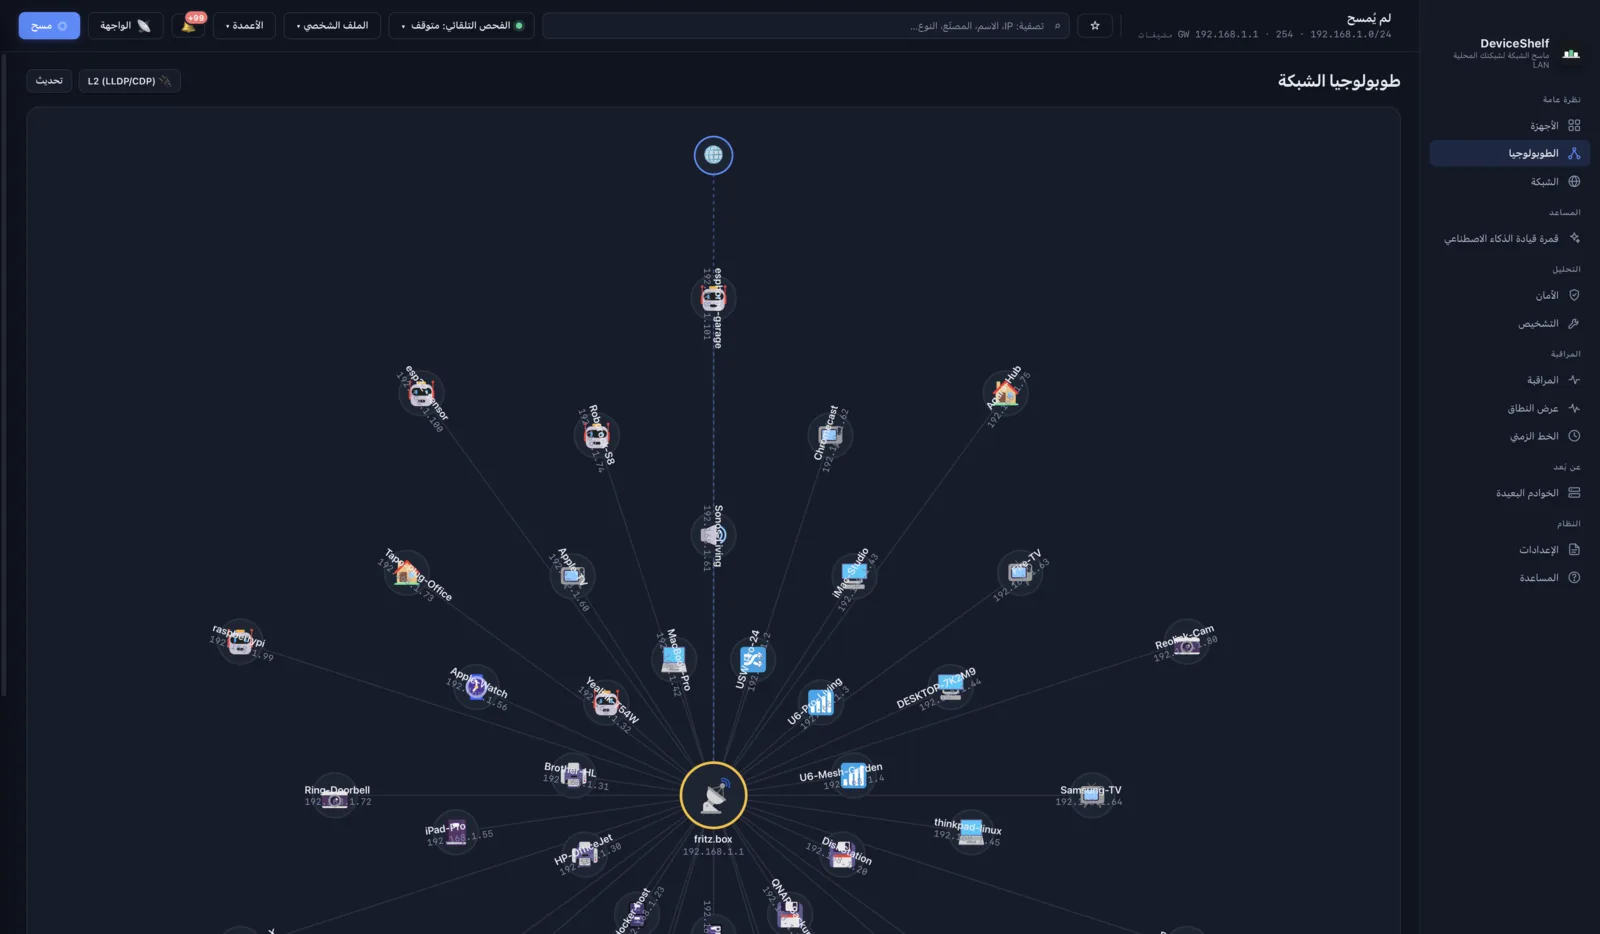The width and height of the screenshot is (1600, 934).
Task: Open الأجهزة devices page in sidebar
Action: (x=1510, y=126)
